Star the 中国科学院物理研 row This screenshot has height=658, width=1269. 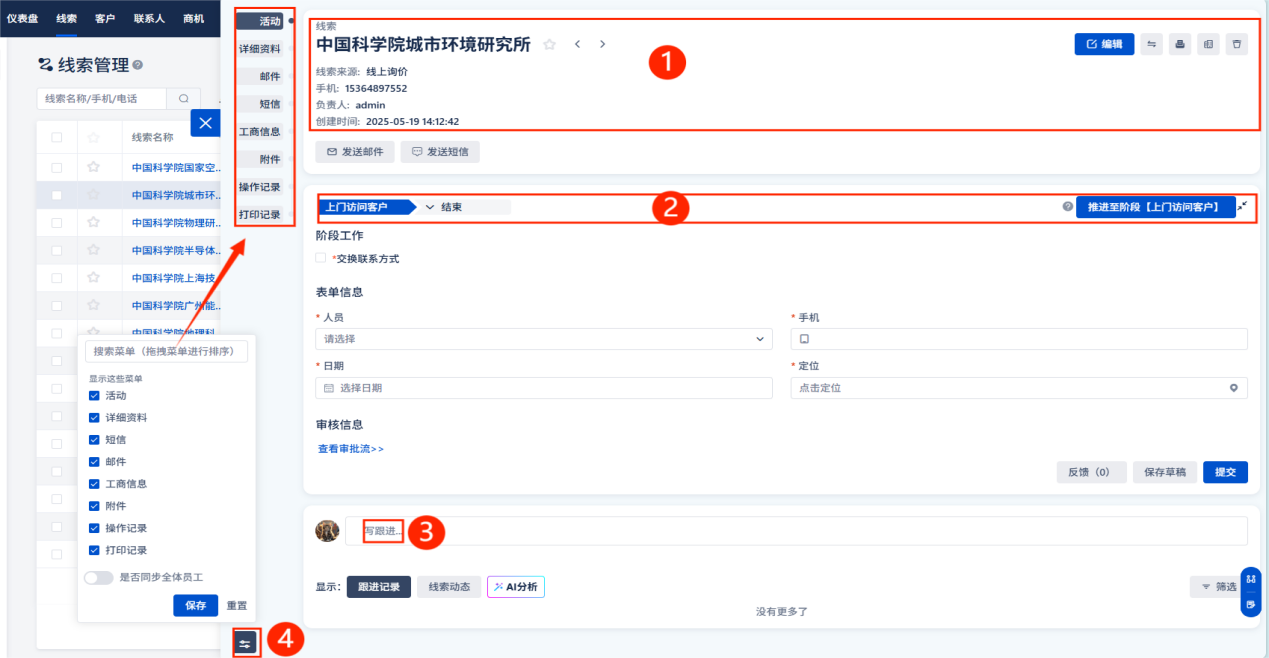(94, 222)
